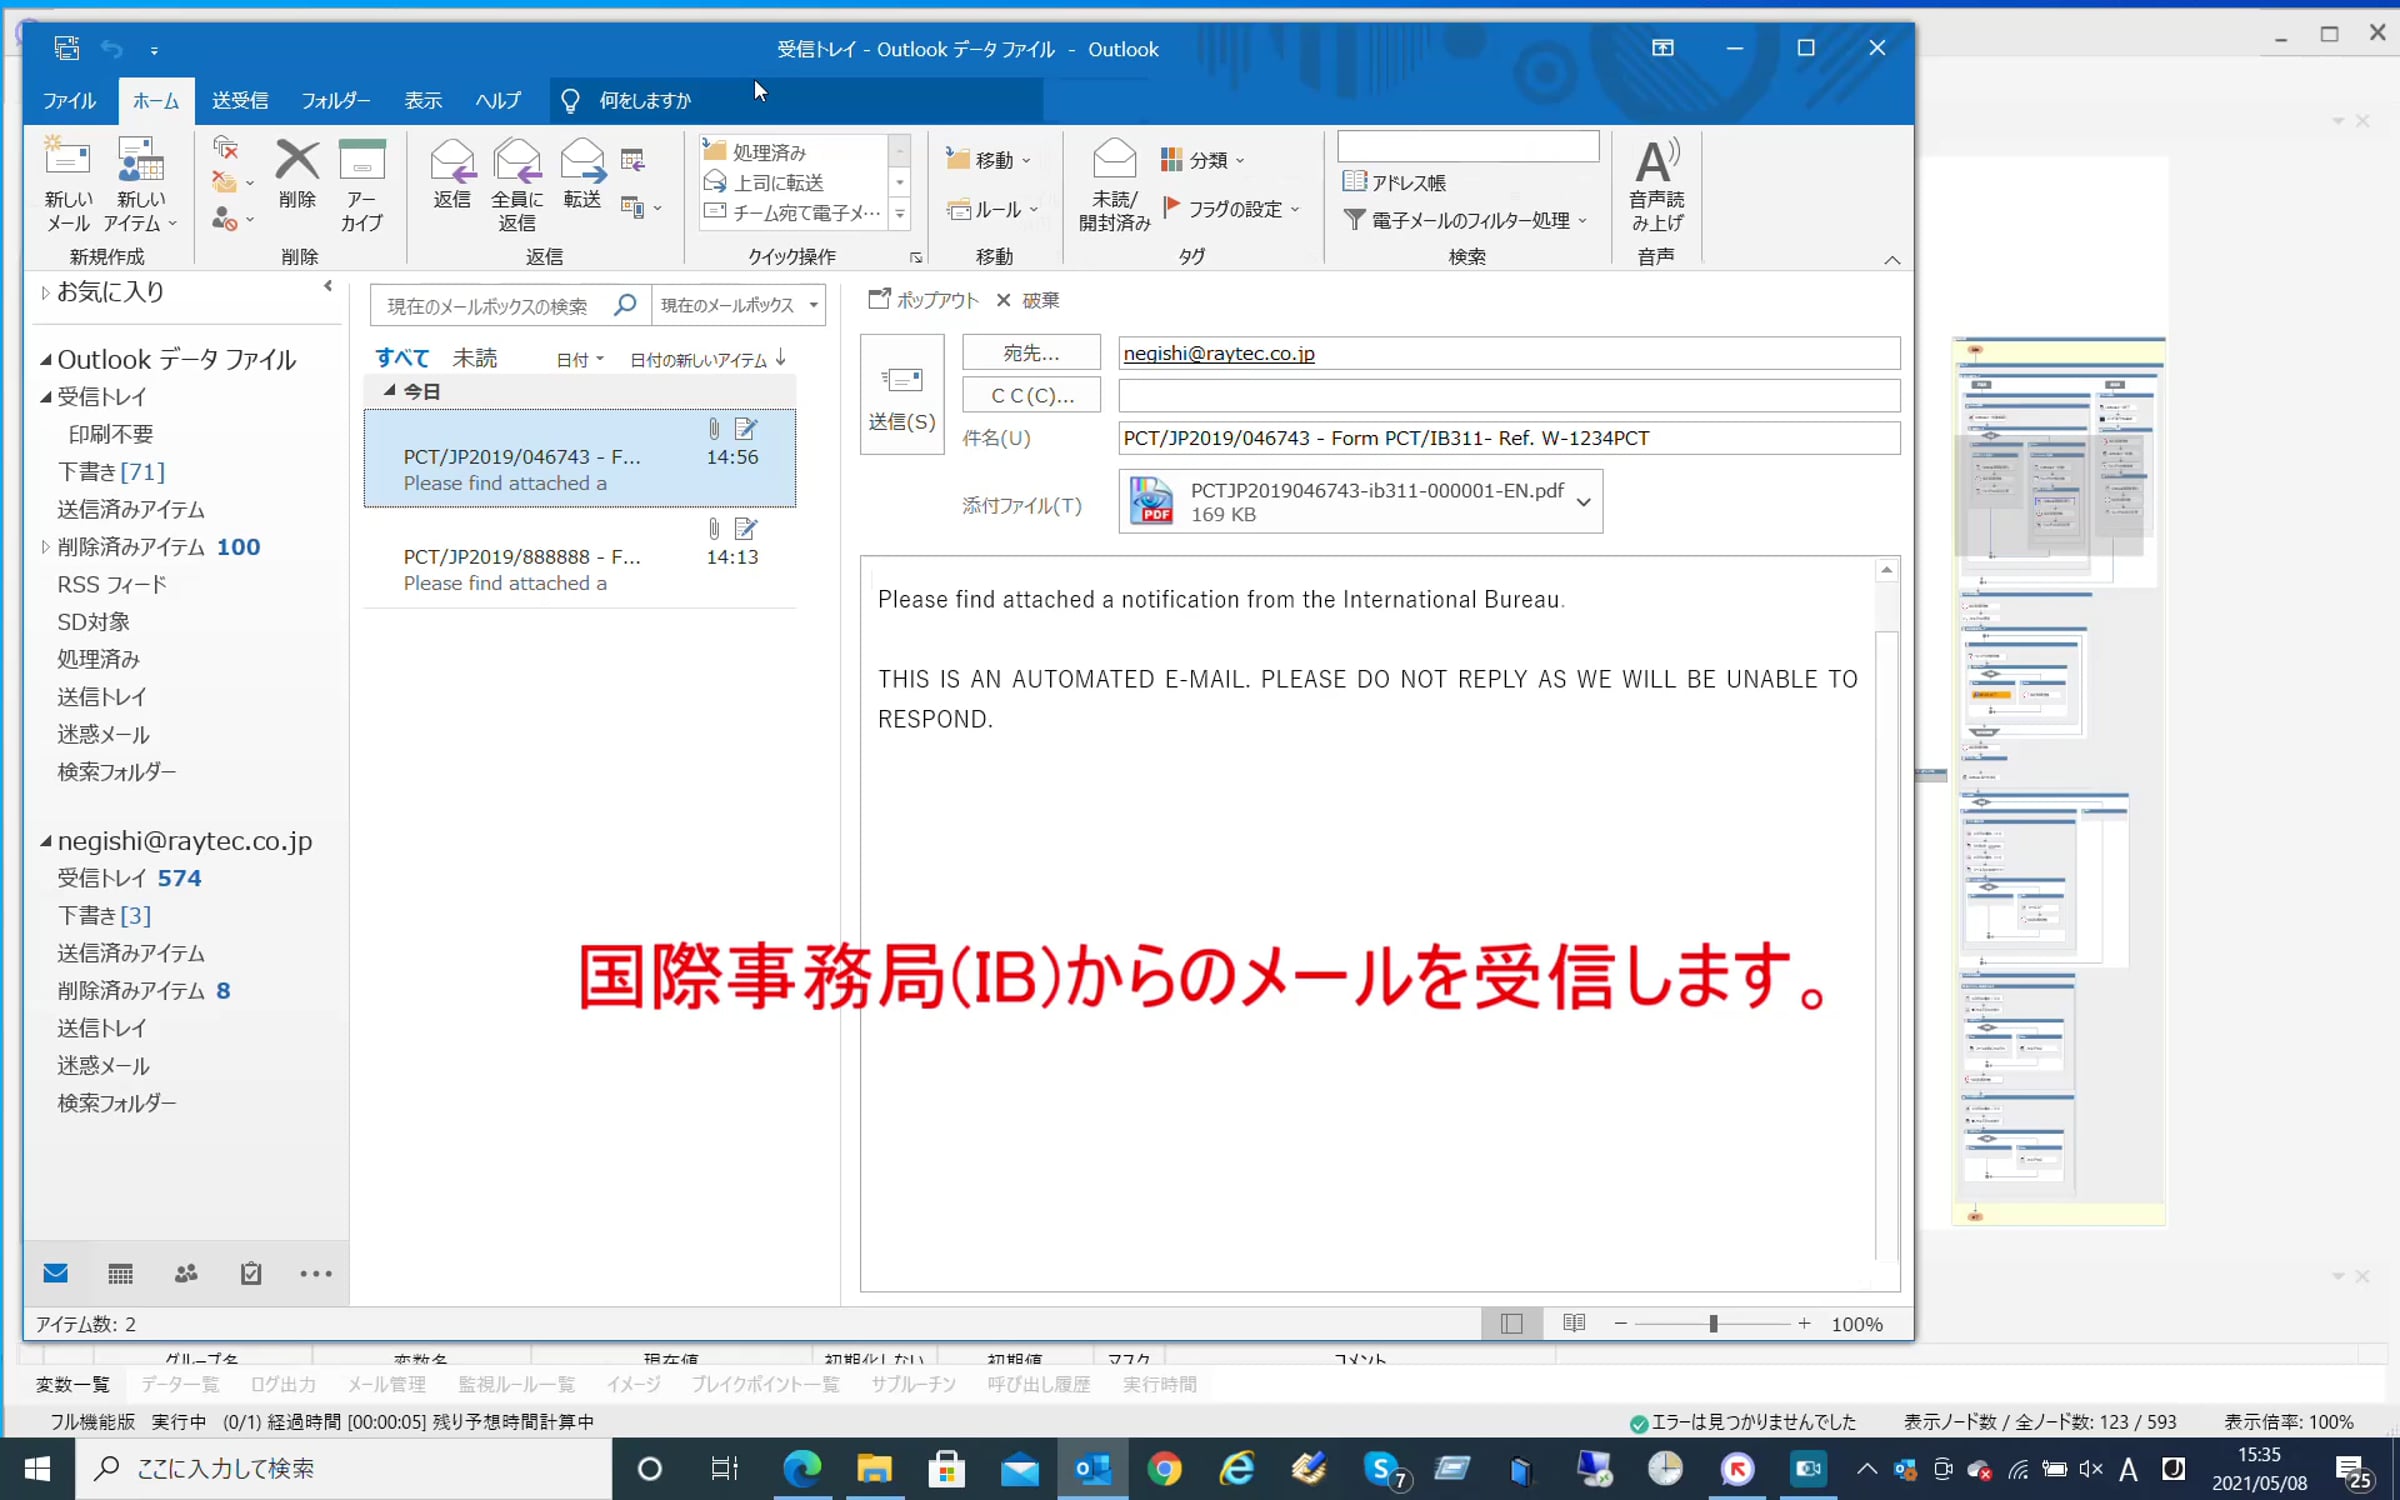Toggle sort order arrow for newest items
The width and height of the screenshot is (2400, 1500).
point(782,358)
